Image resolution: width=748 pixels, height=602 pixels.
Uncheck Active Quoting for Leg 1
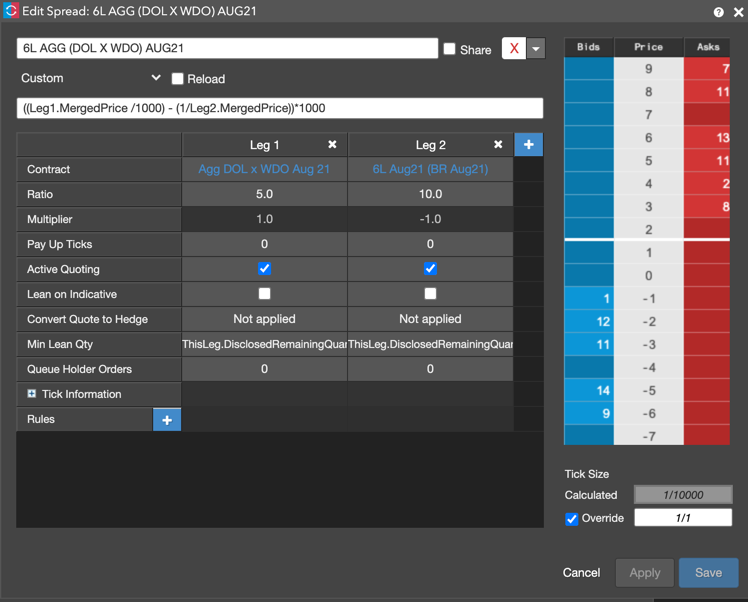click(x=264, y=269)
